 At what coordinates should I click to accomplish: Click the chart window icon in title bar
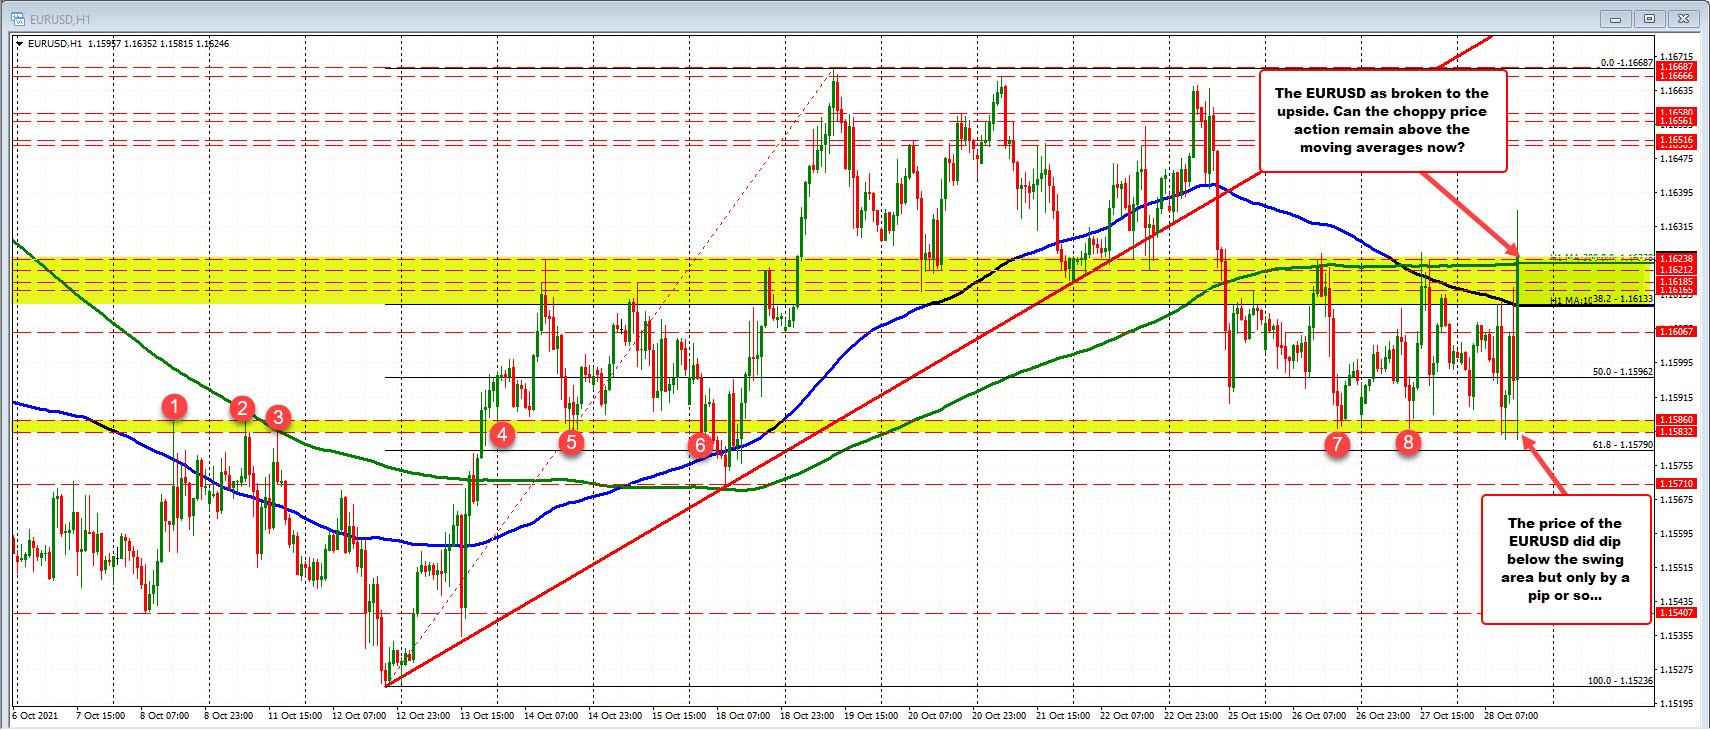click(17, 19)
